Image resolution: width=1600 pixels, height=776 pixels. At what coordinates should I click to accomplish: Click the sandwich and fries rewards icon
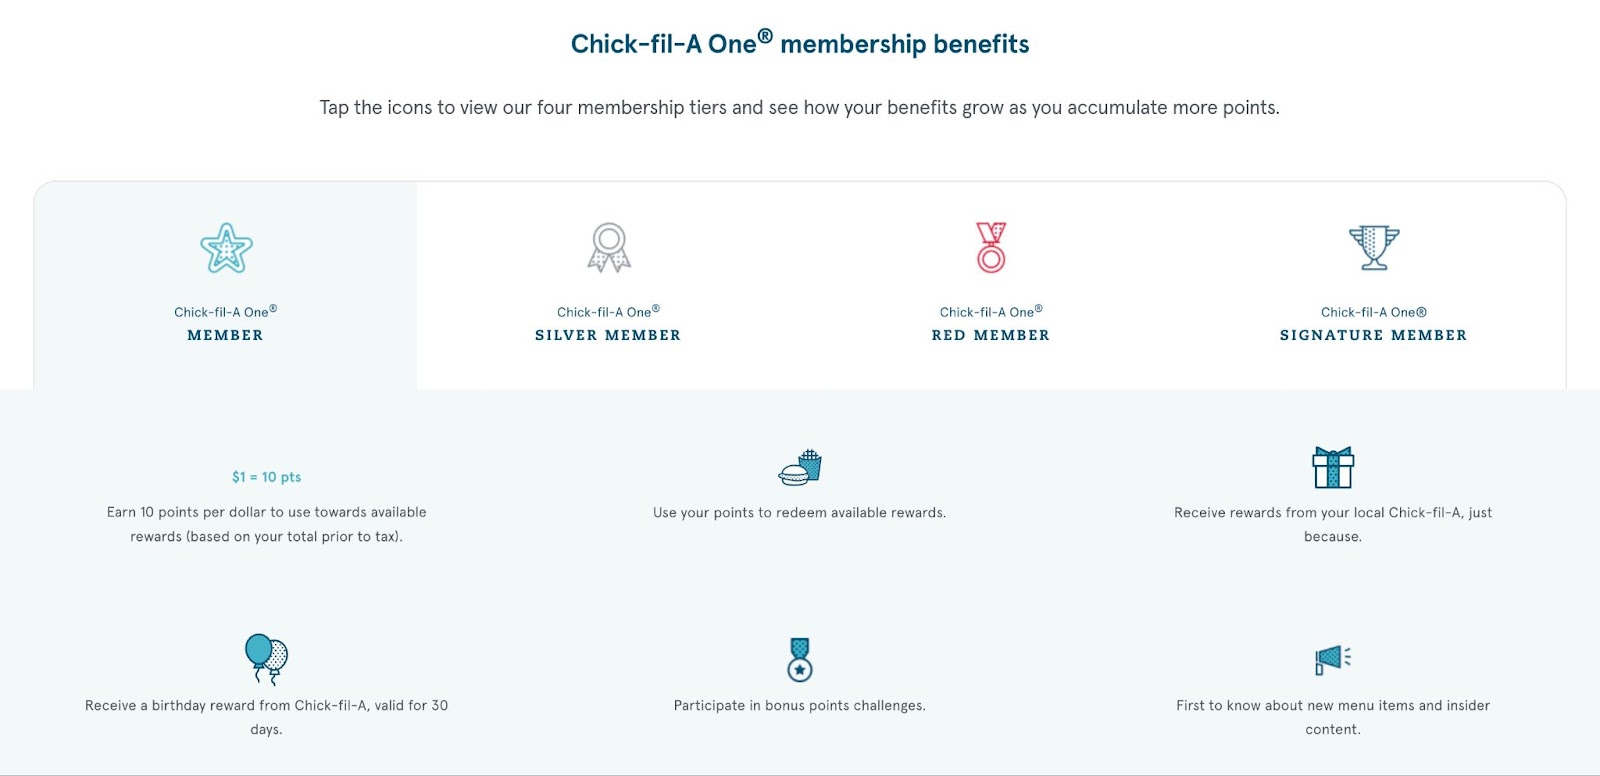pos(800,468)
